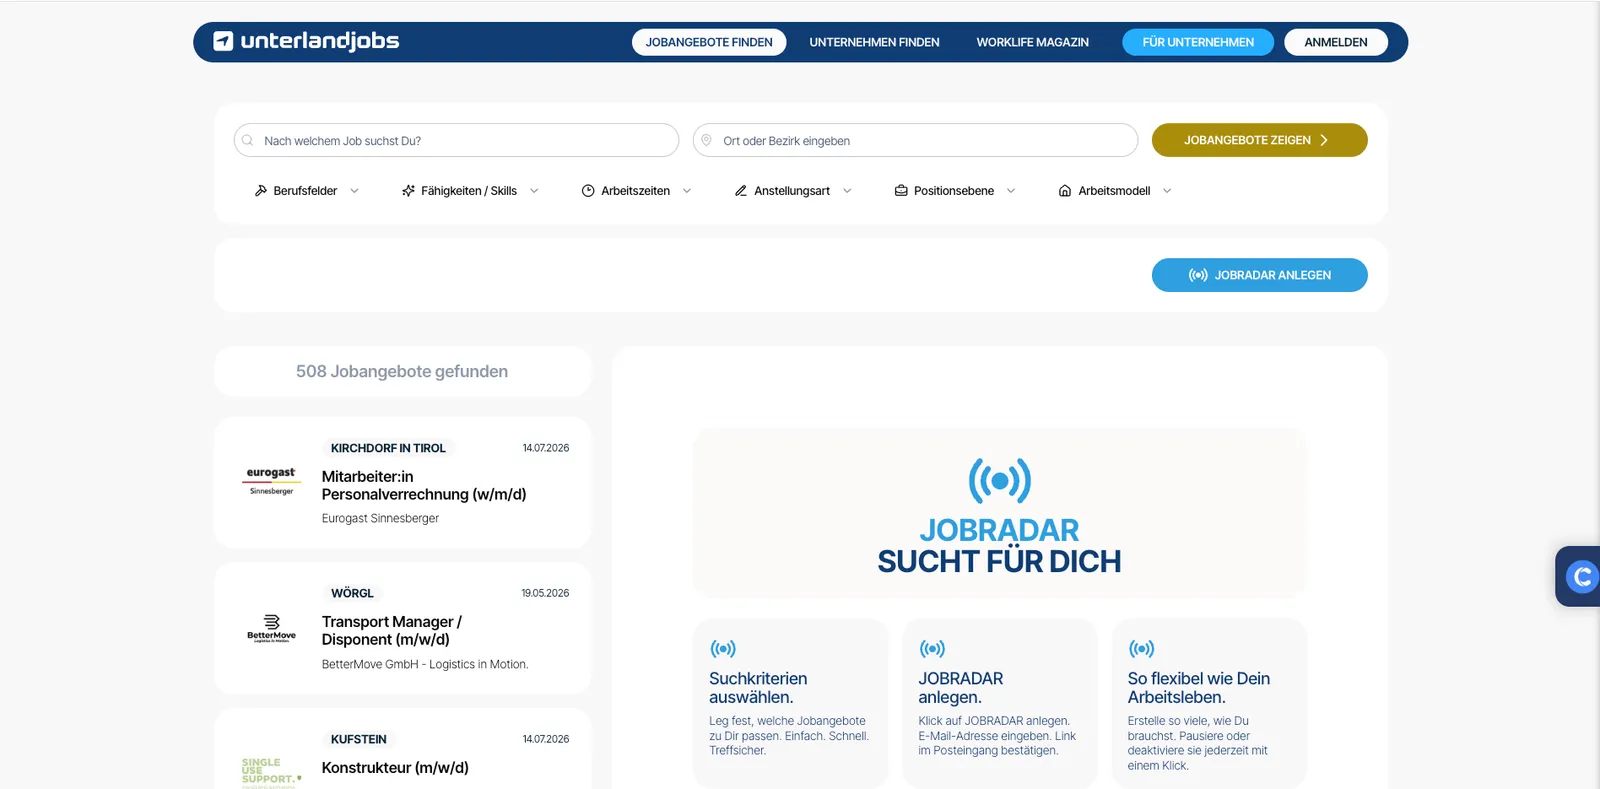Click the Arbeitsmodell house icon

pos(1065,191)
